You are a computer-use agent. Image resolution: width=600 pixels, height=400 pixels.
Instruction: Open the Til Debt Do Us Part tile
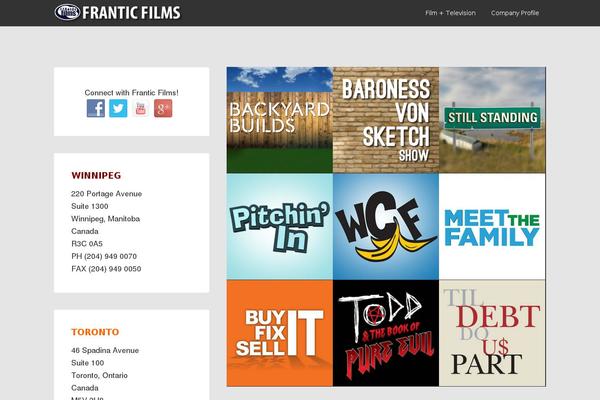click(492, 333)
